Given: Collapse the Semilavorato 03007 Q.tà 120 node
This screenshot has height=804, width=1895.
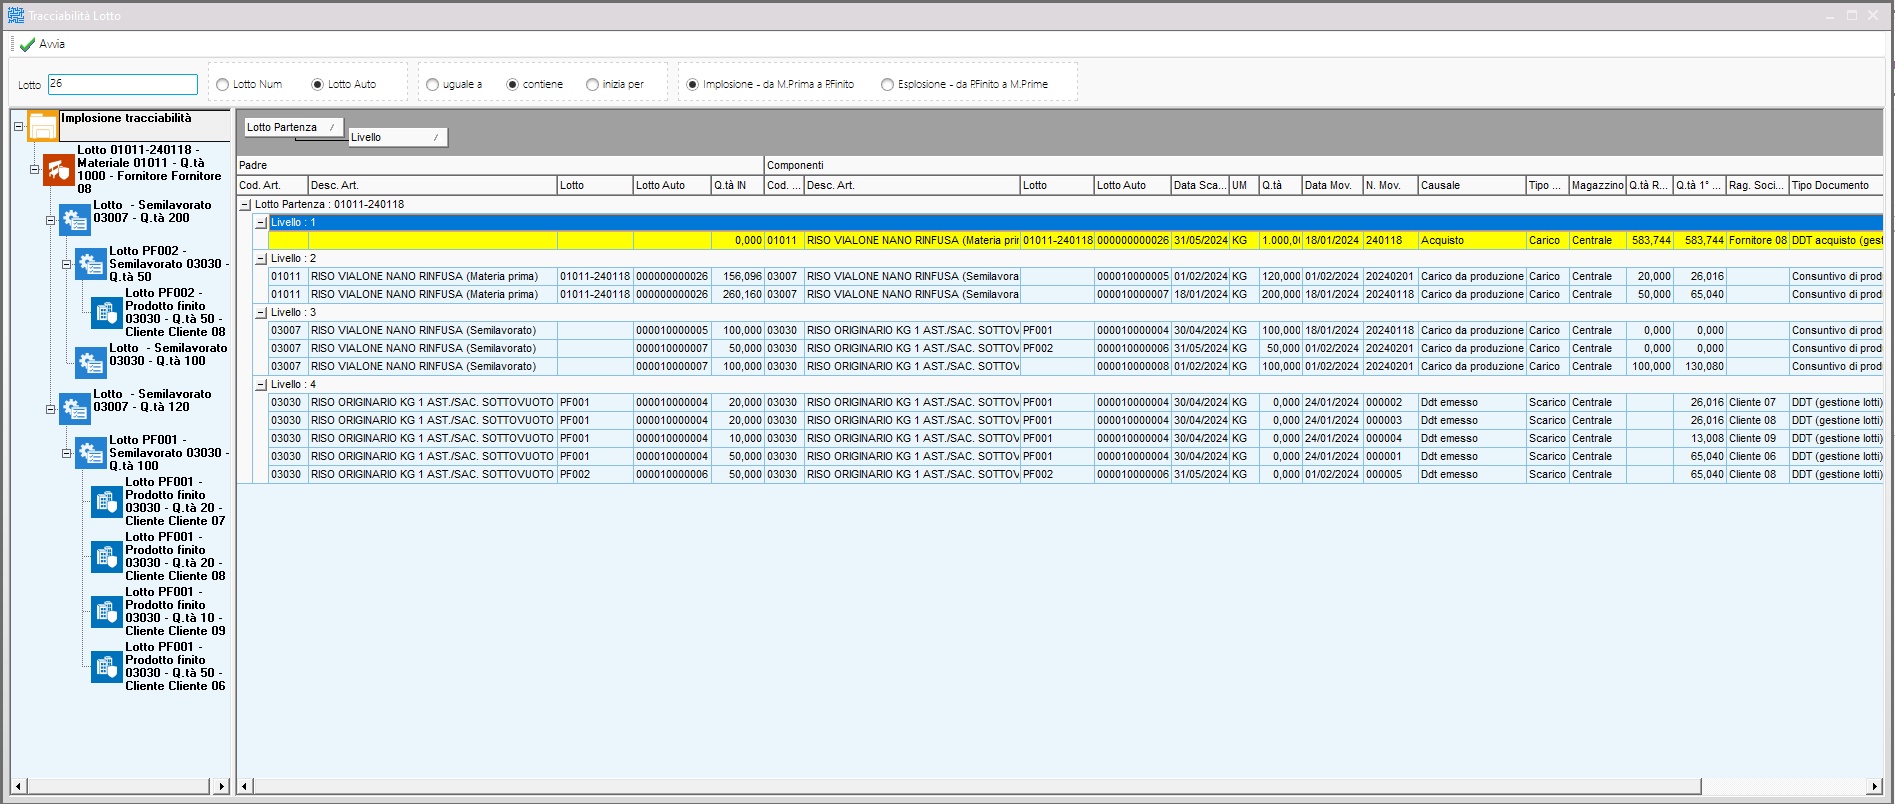Looking at the screenshot, I should pyautogui.click(x=50, y=409).
